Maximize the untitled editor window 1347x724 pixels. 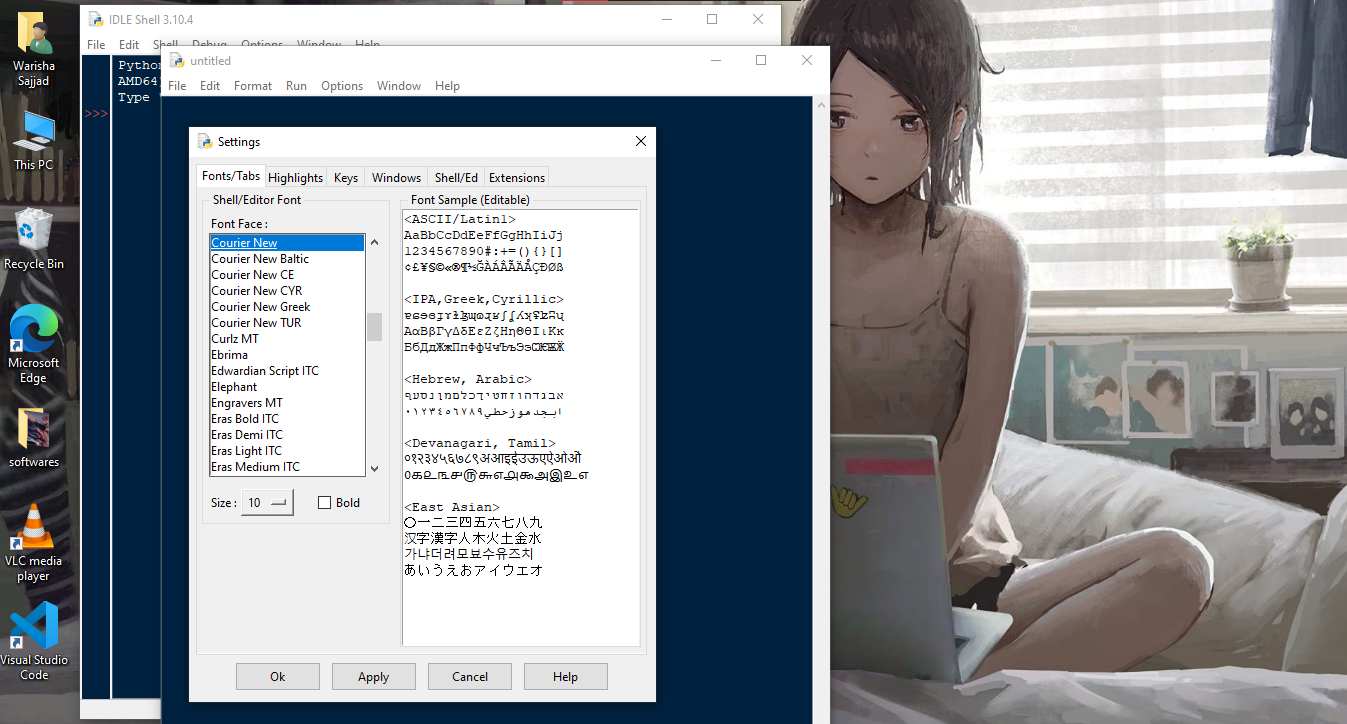[x=761, y=60]
